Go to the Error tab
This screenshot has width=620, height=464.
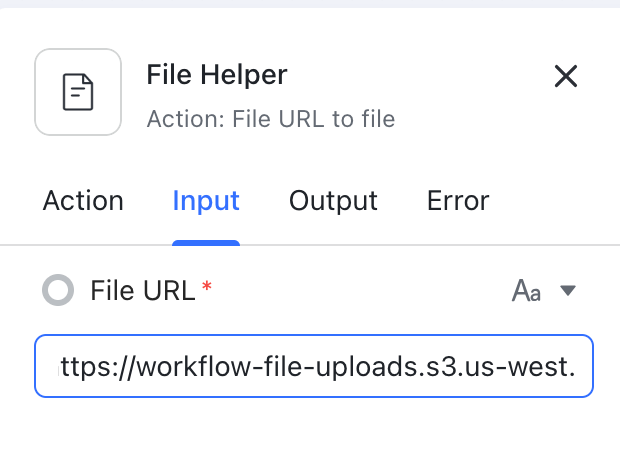coord(458,201)
